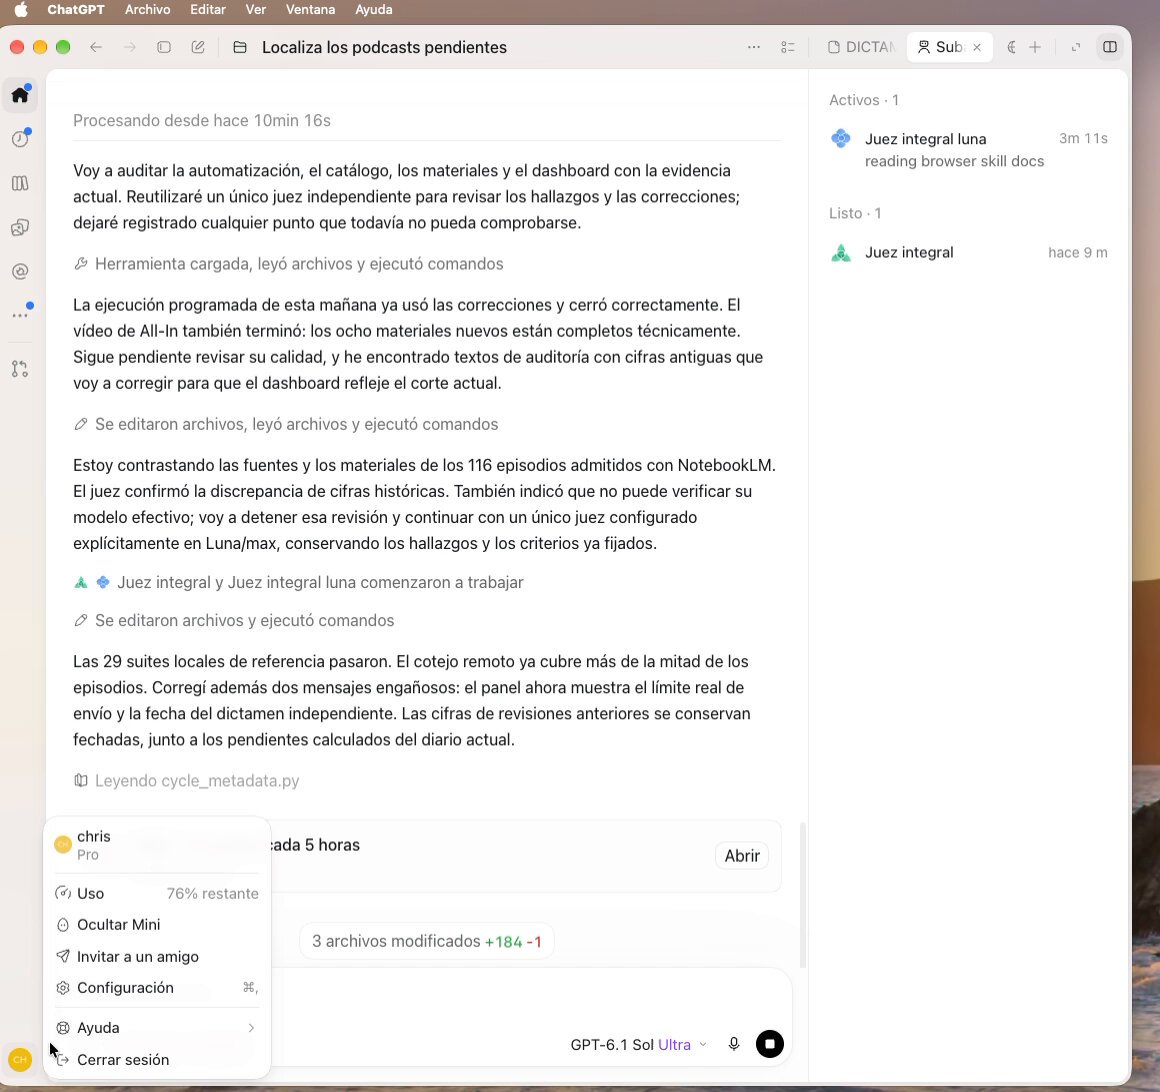Expand "Se editaron archivos y ejecutó comandos"
This screenshot has height=1092, width=1160.
pyautogui.click(x=234, y=621)
